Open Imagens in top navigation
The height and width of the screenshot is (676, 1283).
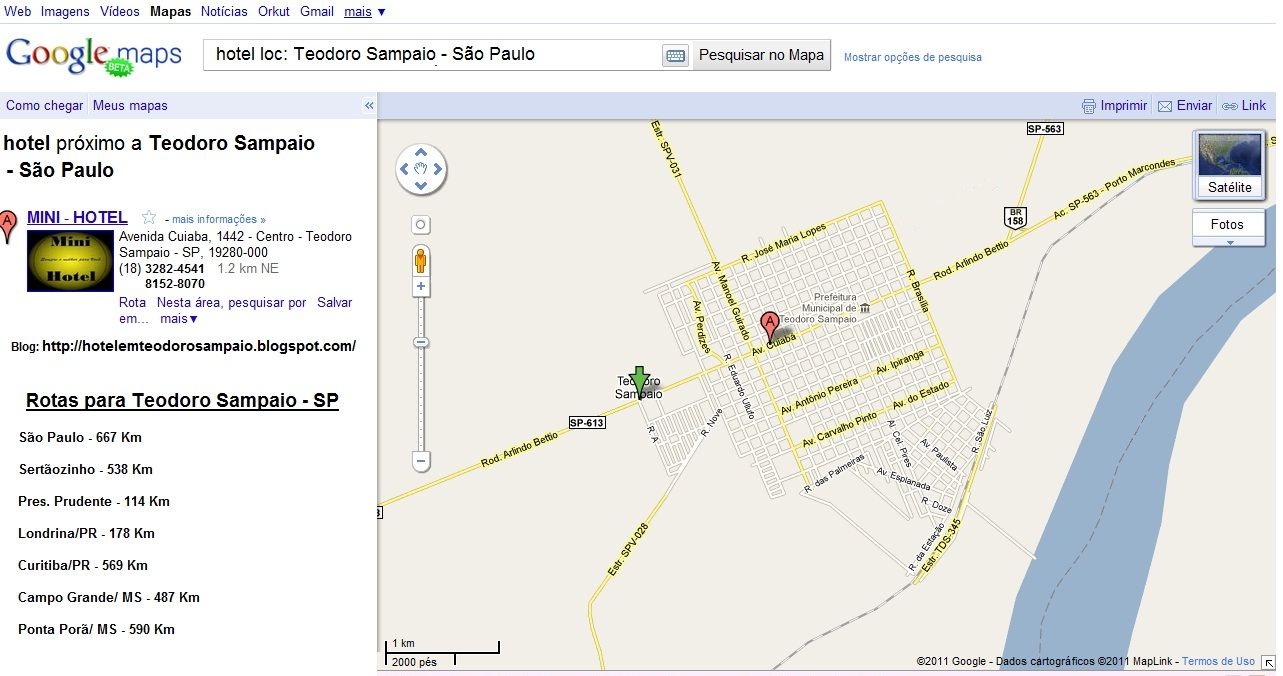(x=65, y=11)
